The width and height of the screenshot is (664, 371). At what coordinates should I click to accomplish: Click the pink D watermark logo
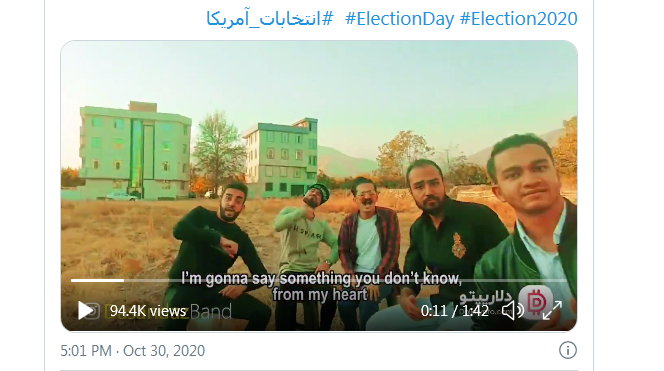(x=536, y=302)
